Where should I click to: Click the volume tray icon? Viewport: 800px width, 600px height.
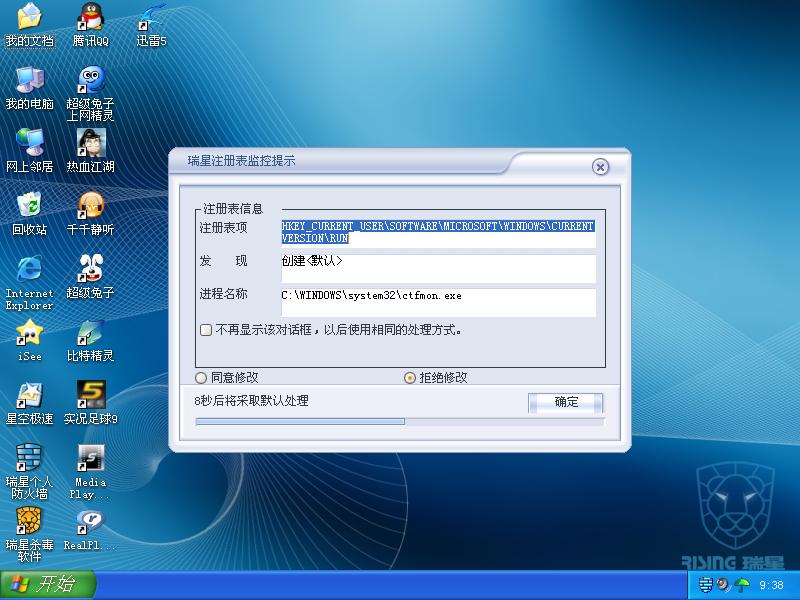click(722, 584)
